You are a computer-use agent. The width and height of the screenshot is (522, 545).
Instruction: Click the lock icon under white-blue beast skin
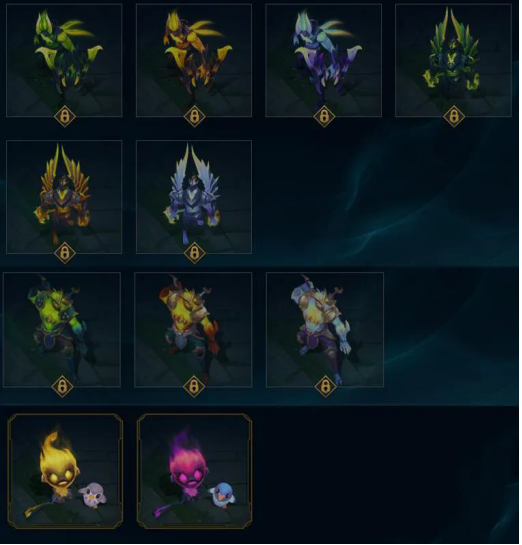point(325,386)
